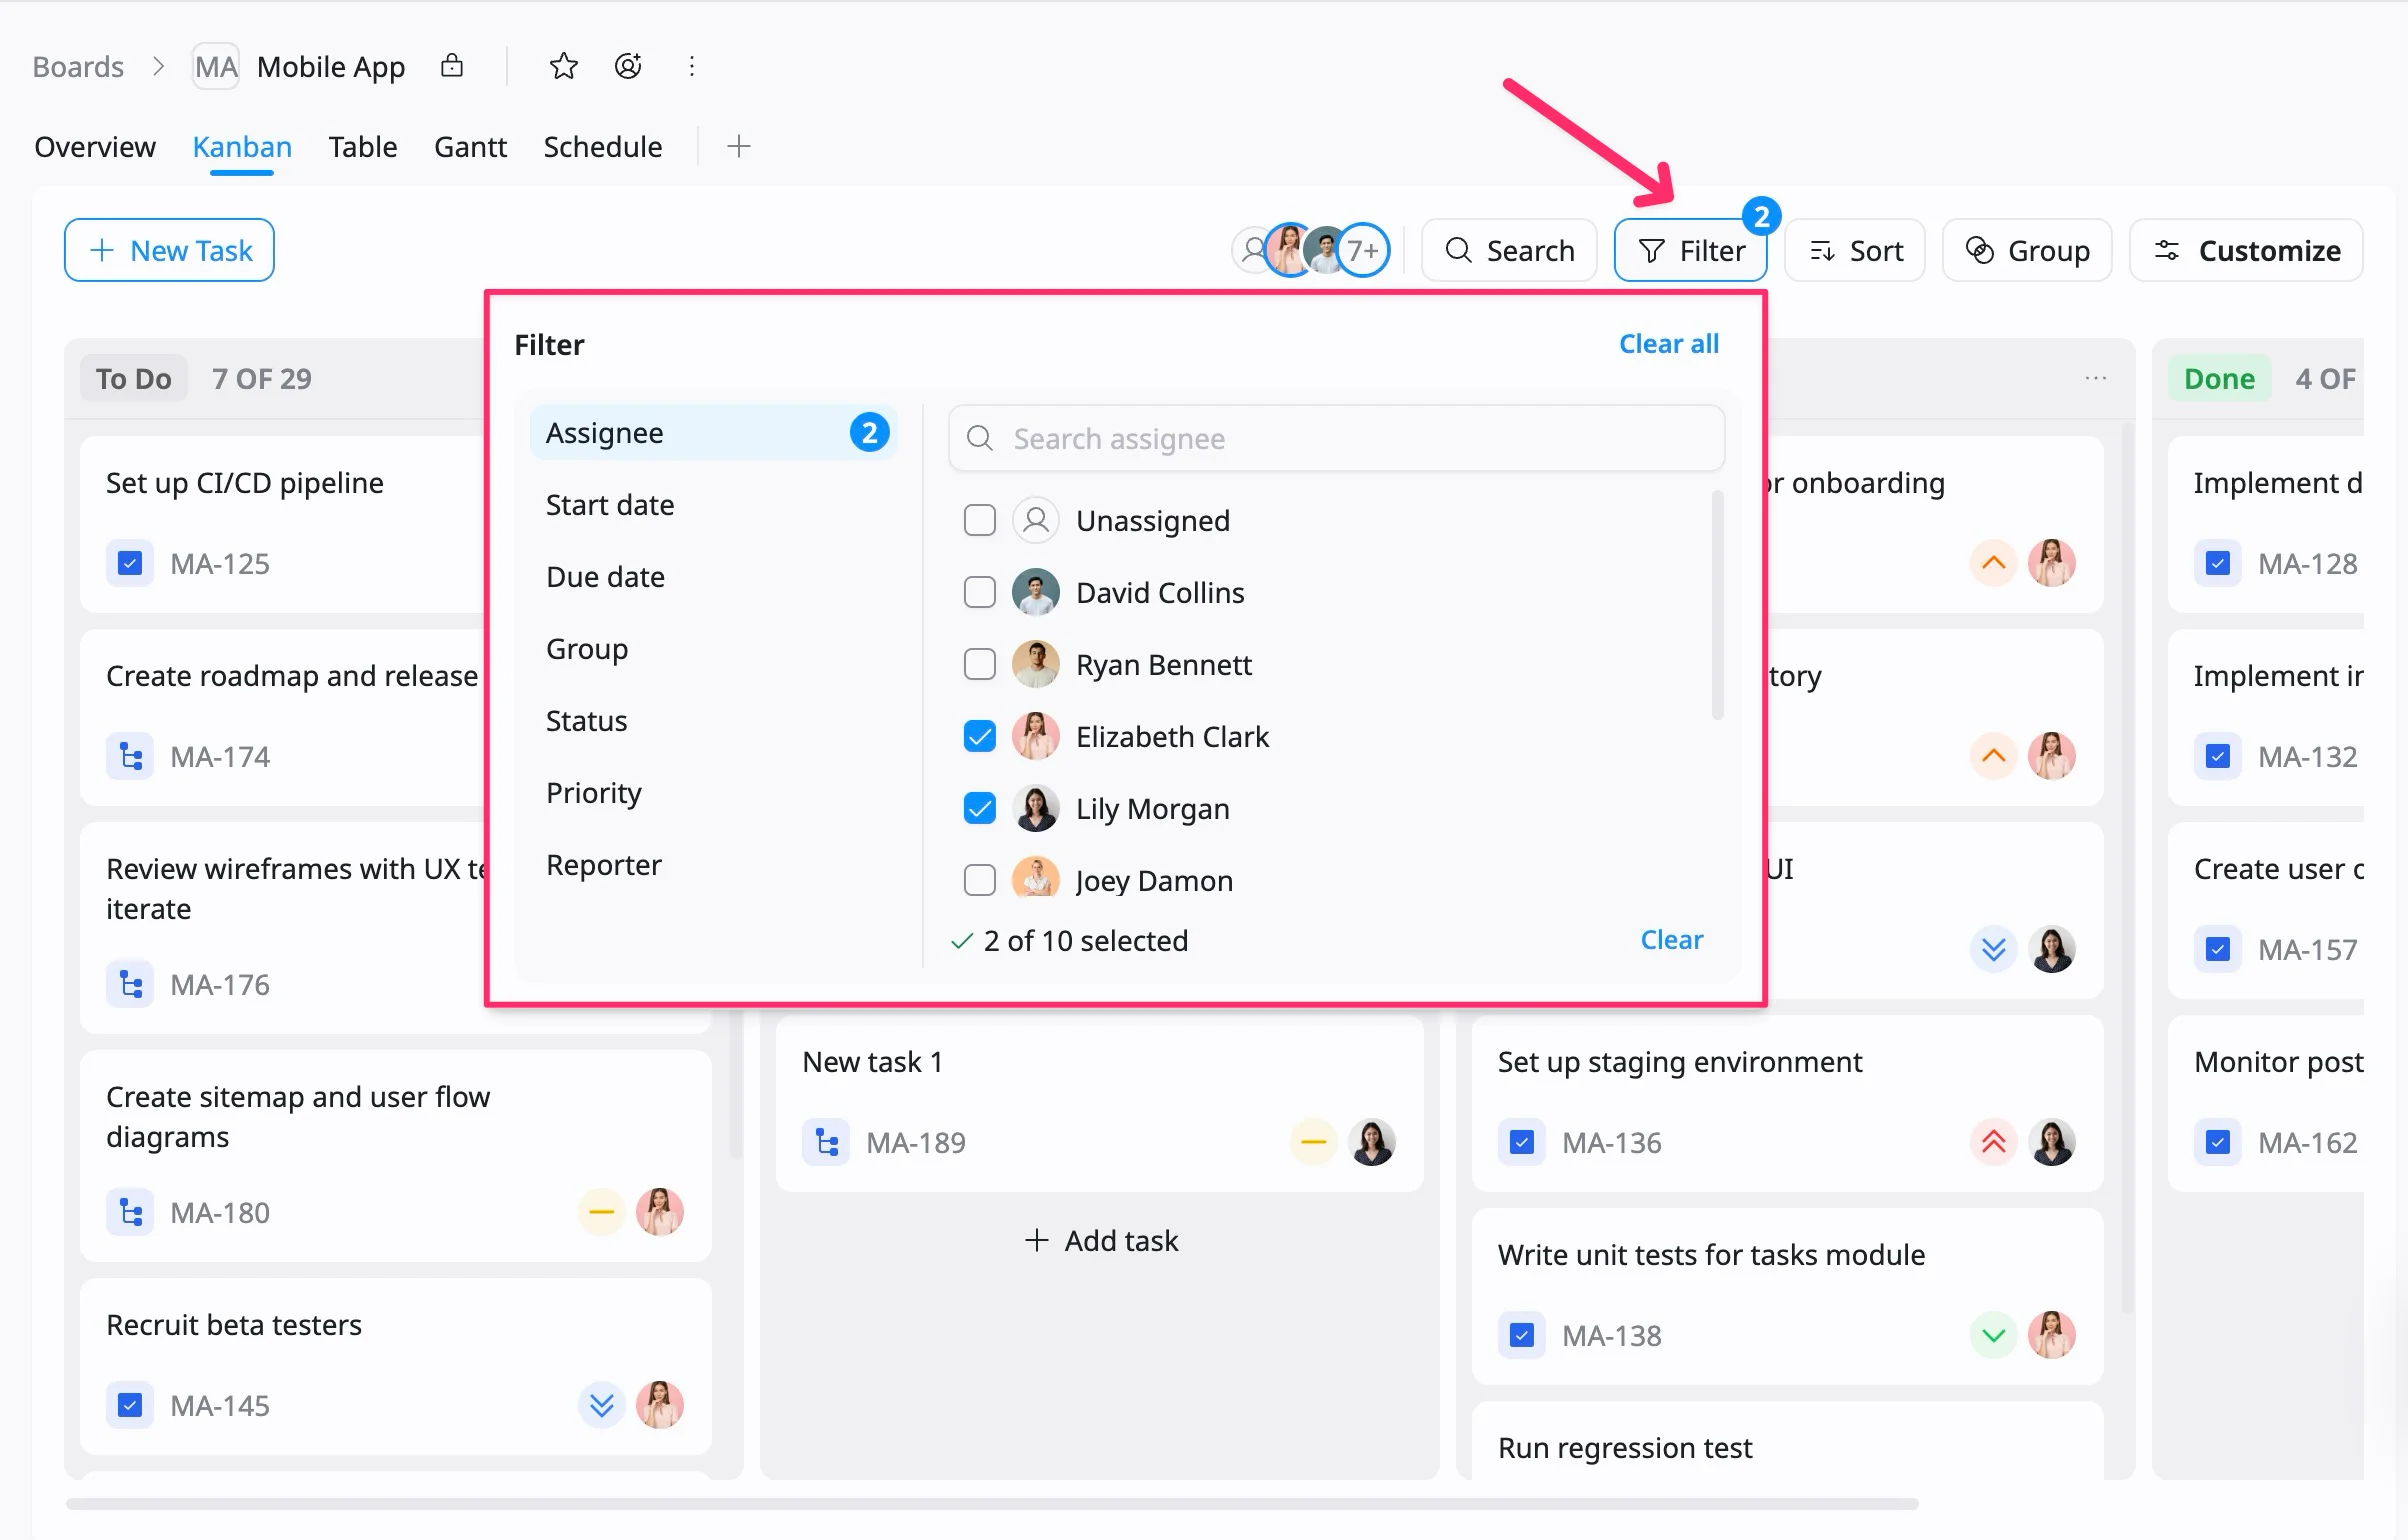Click the Done column label

pos(2219,378)
